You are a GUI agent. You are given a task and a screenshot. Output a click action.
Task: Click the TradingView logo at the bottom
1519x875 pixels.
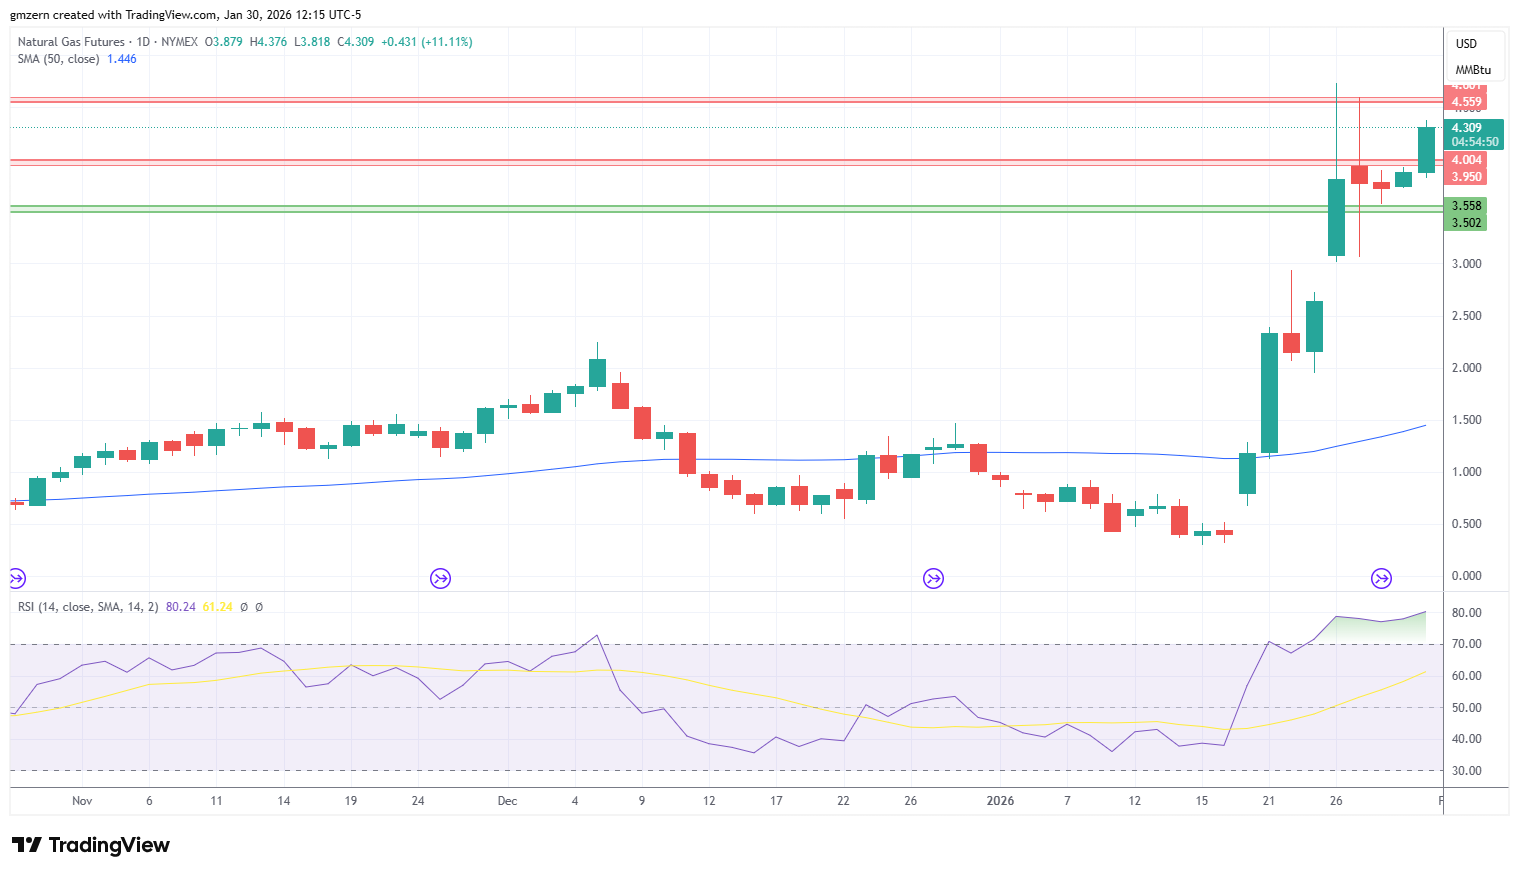pyautogui.click(x=91, y=845)
